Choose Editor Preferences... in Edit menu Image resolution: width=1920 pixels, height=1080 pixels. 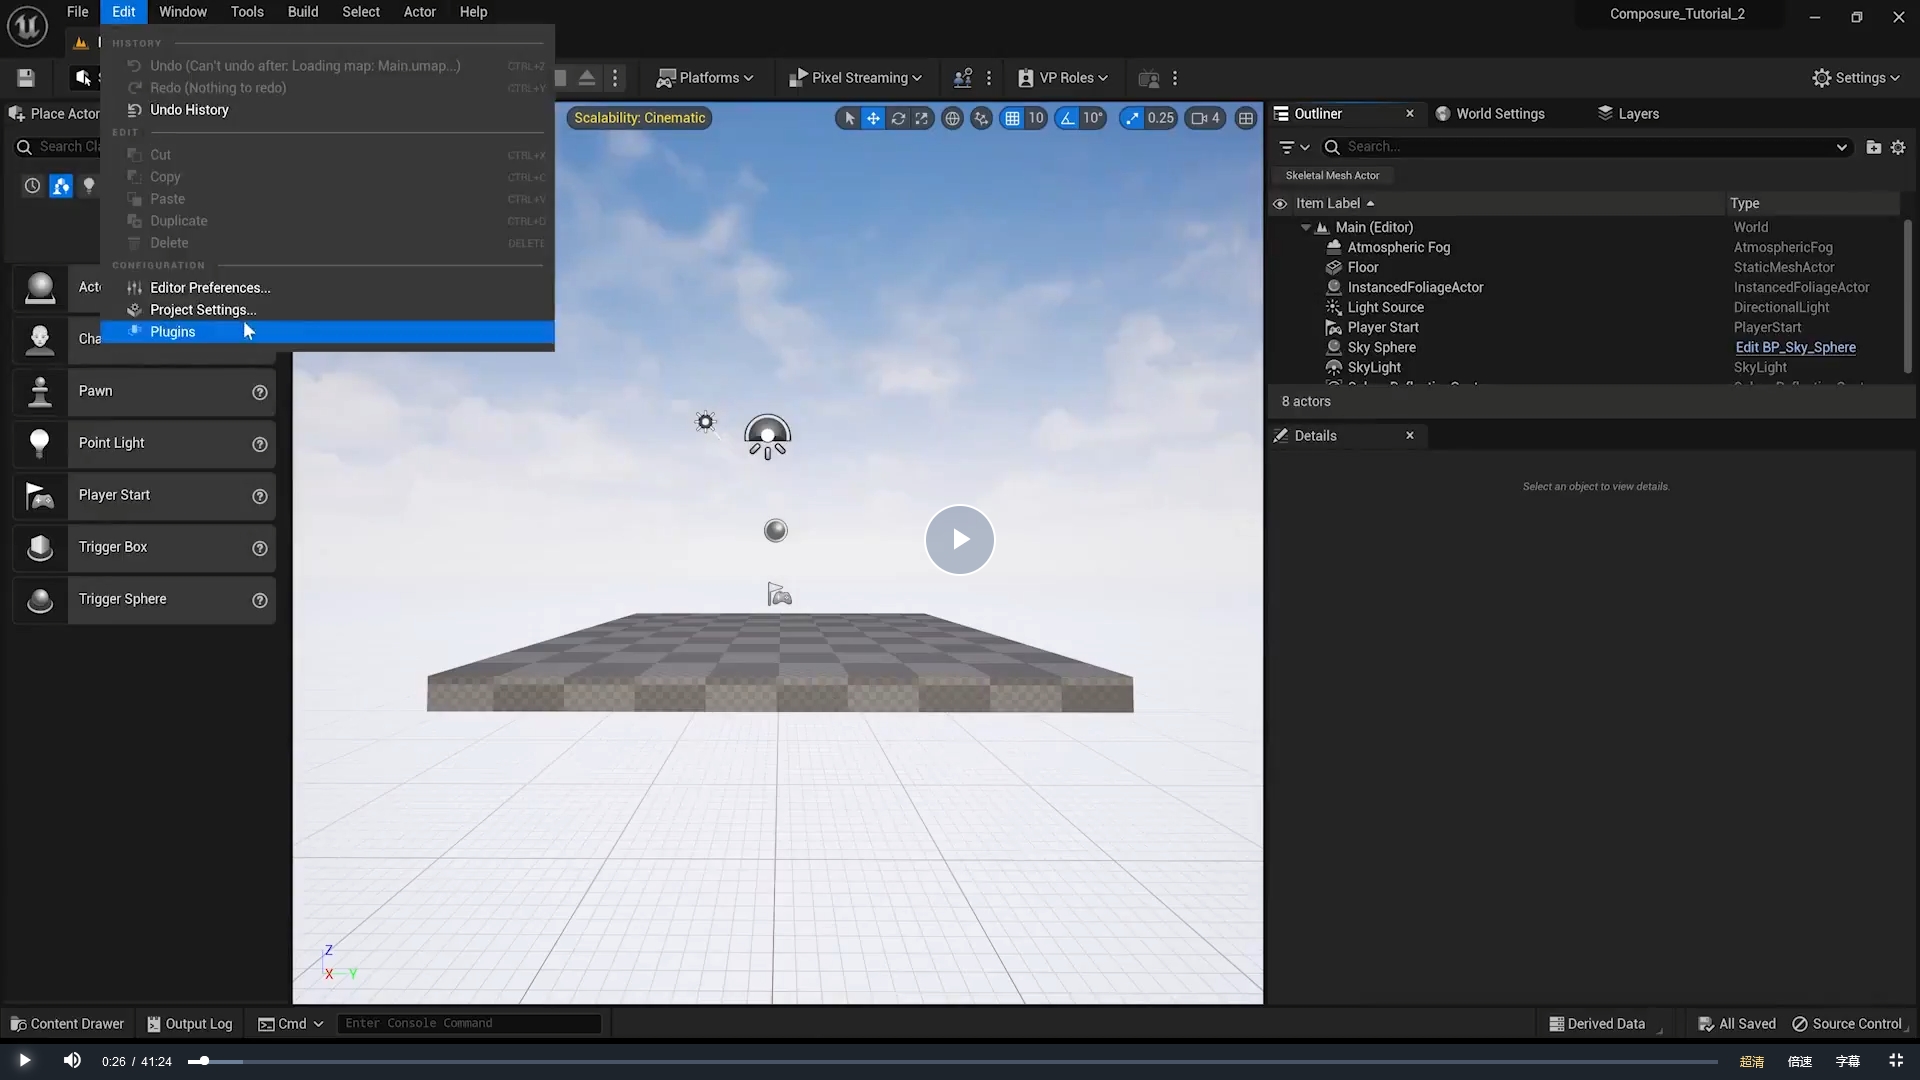tap(328, 288)
